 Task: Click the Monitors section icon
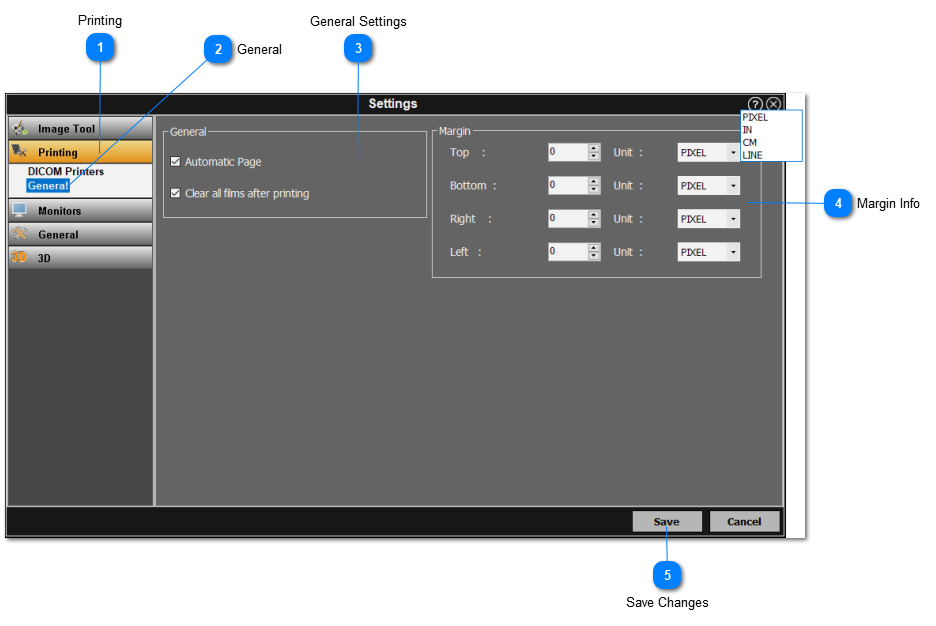20,211
